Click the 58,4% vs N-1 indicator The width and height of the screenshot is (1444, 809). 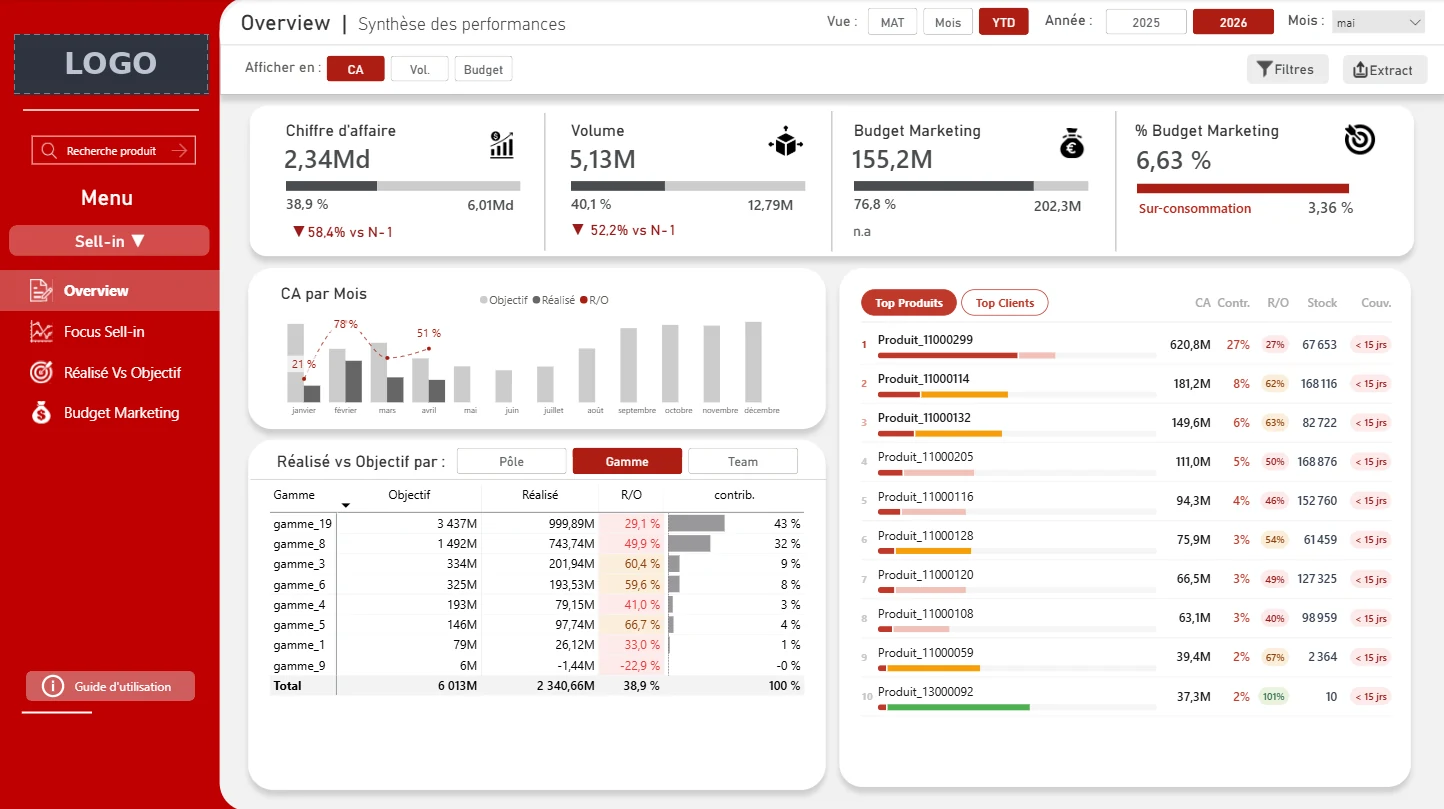click(342, 232)
